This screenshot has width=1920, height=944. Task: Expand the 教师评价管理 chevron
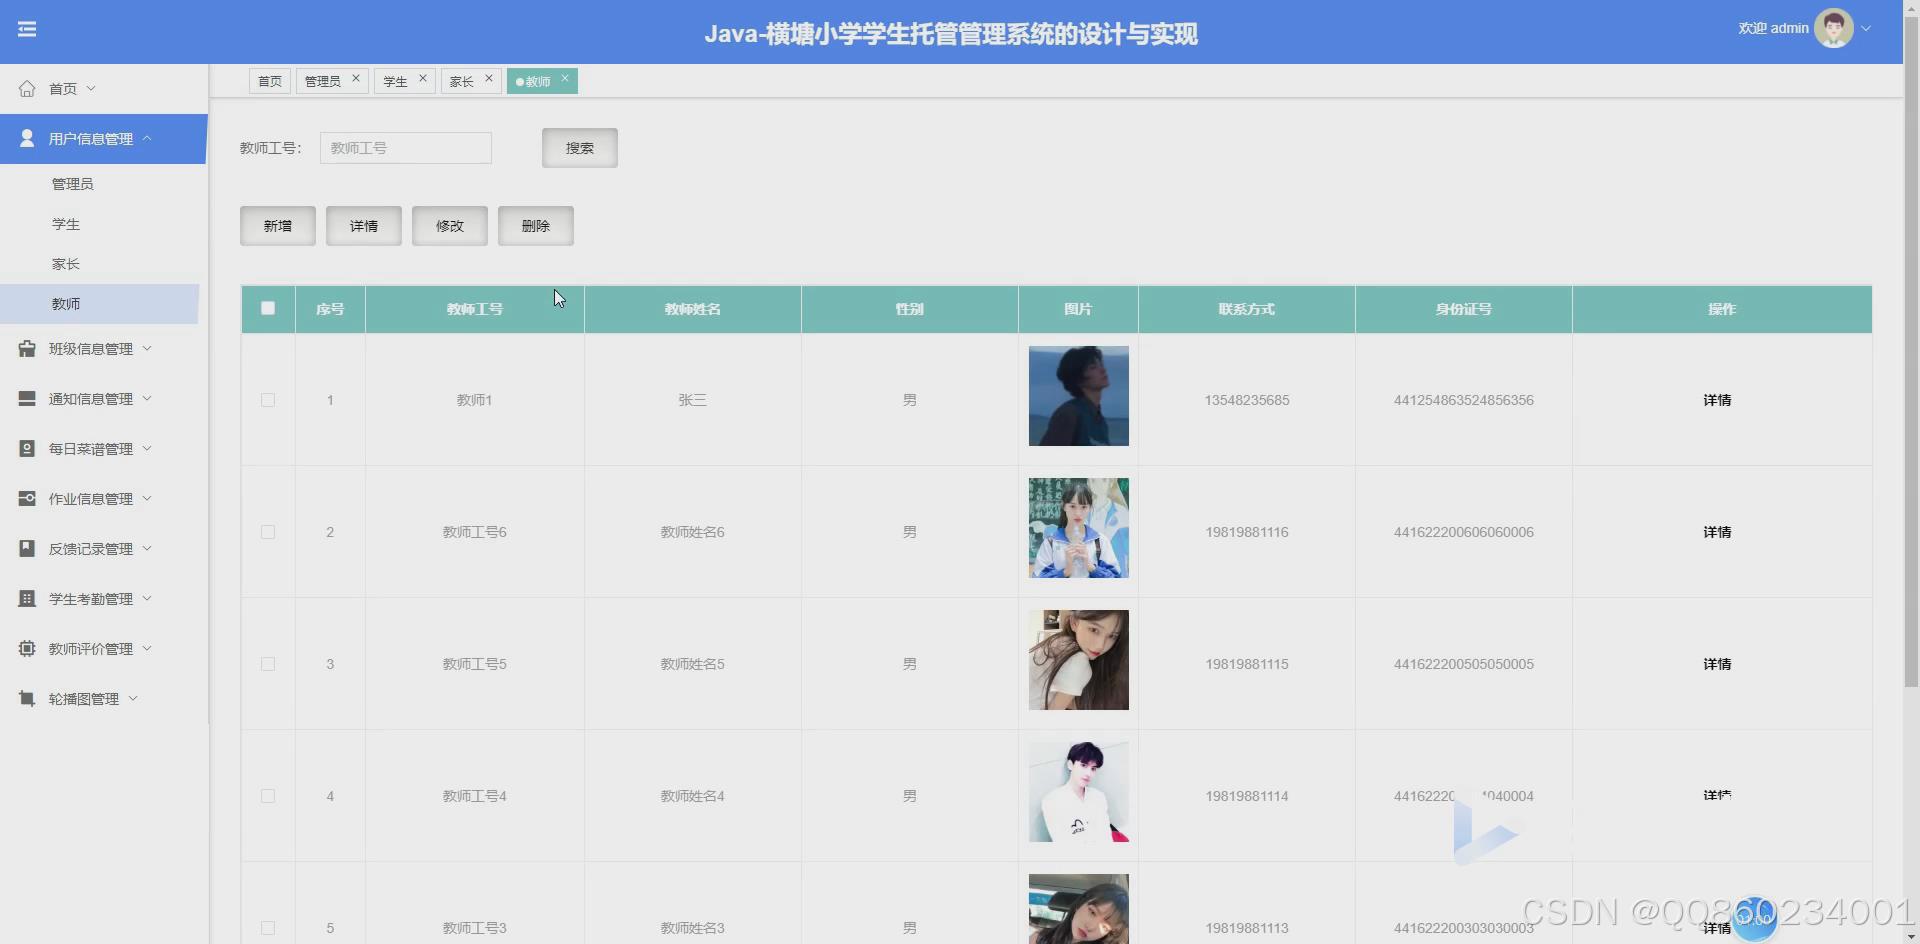pyautogui.click(x=147, y=648)
